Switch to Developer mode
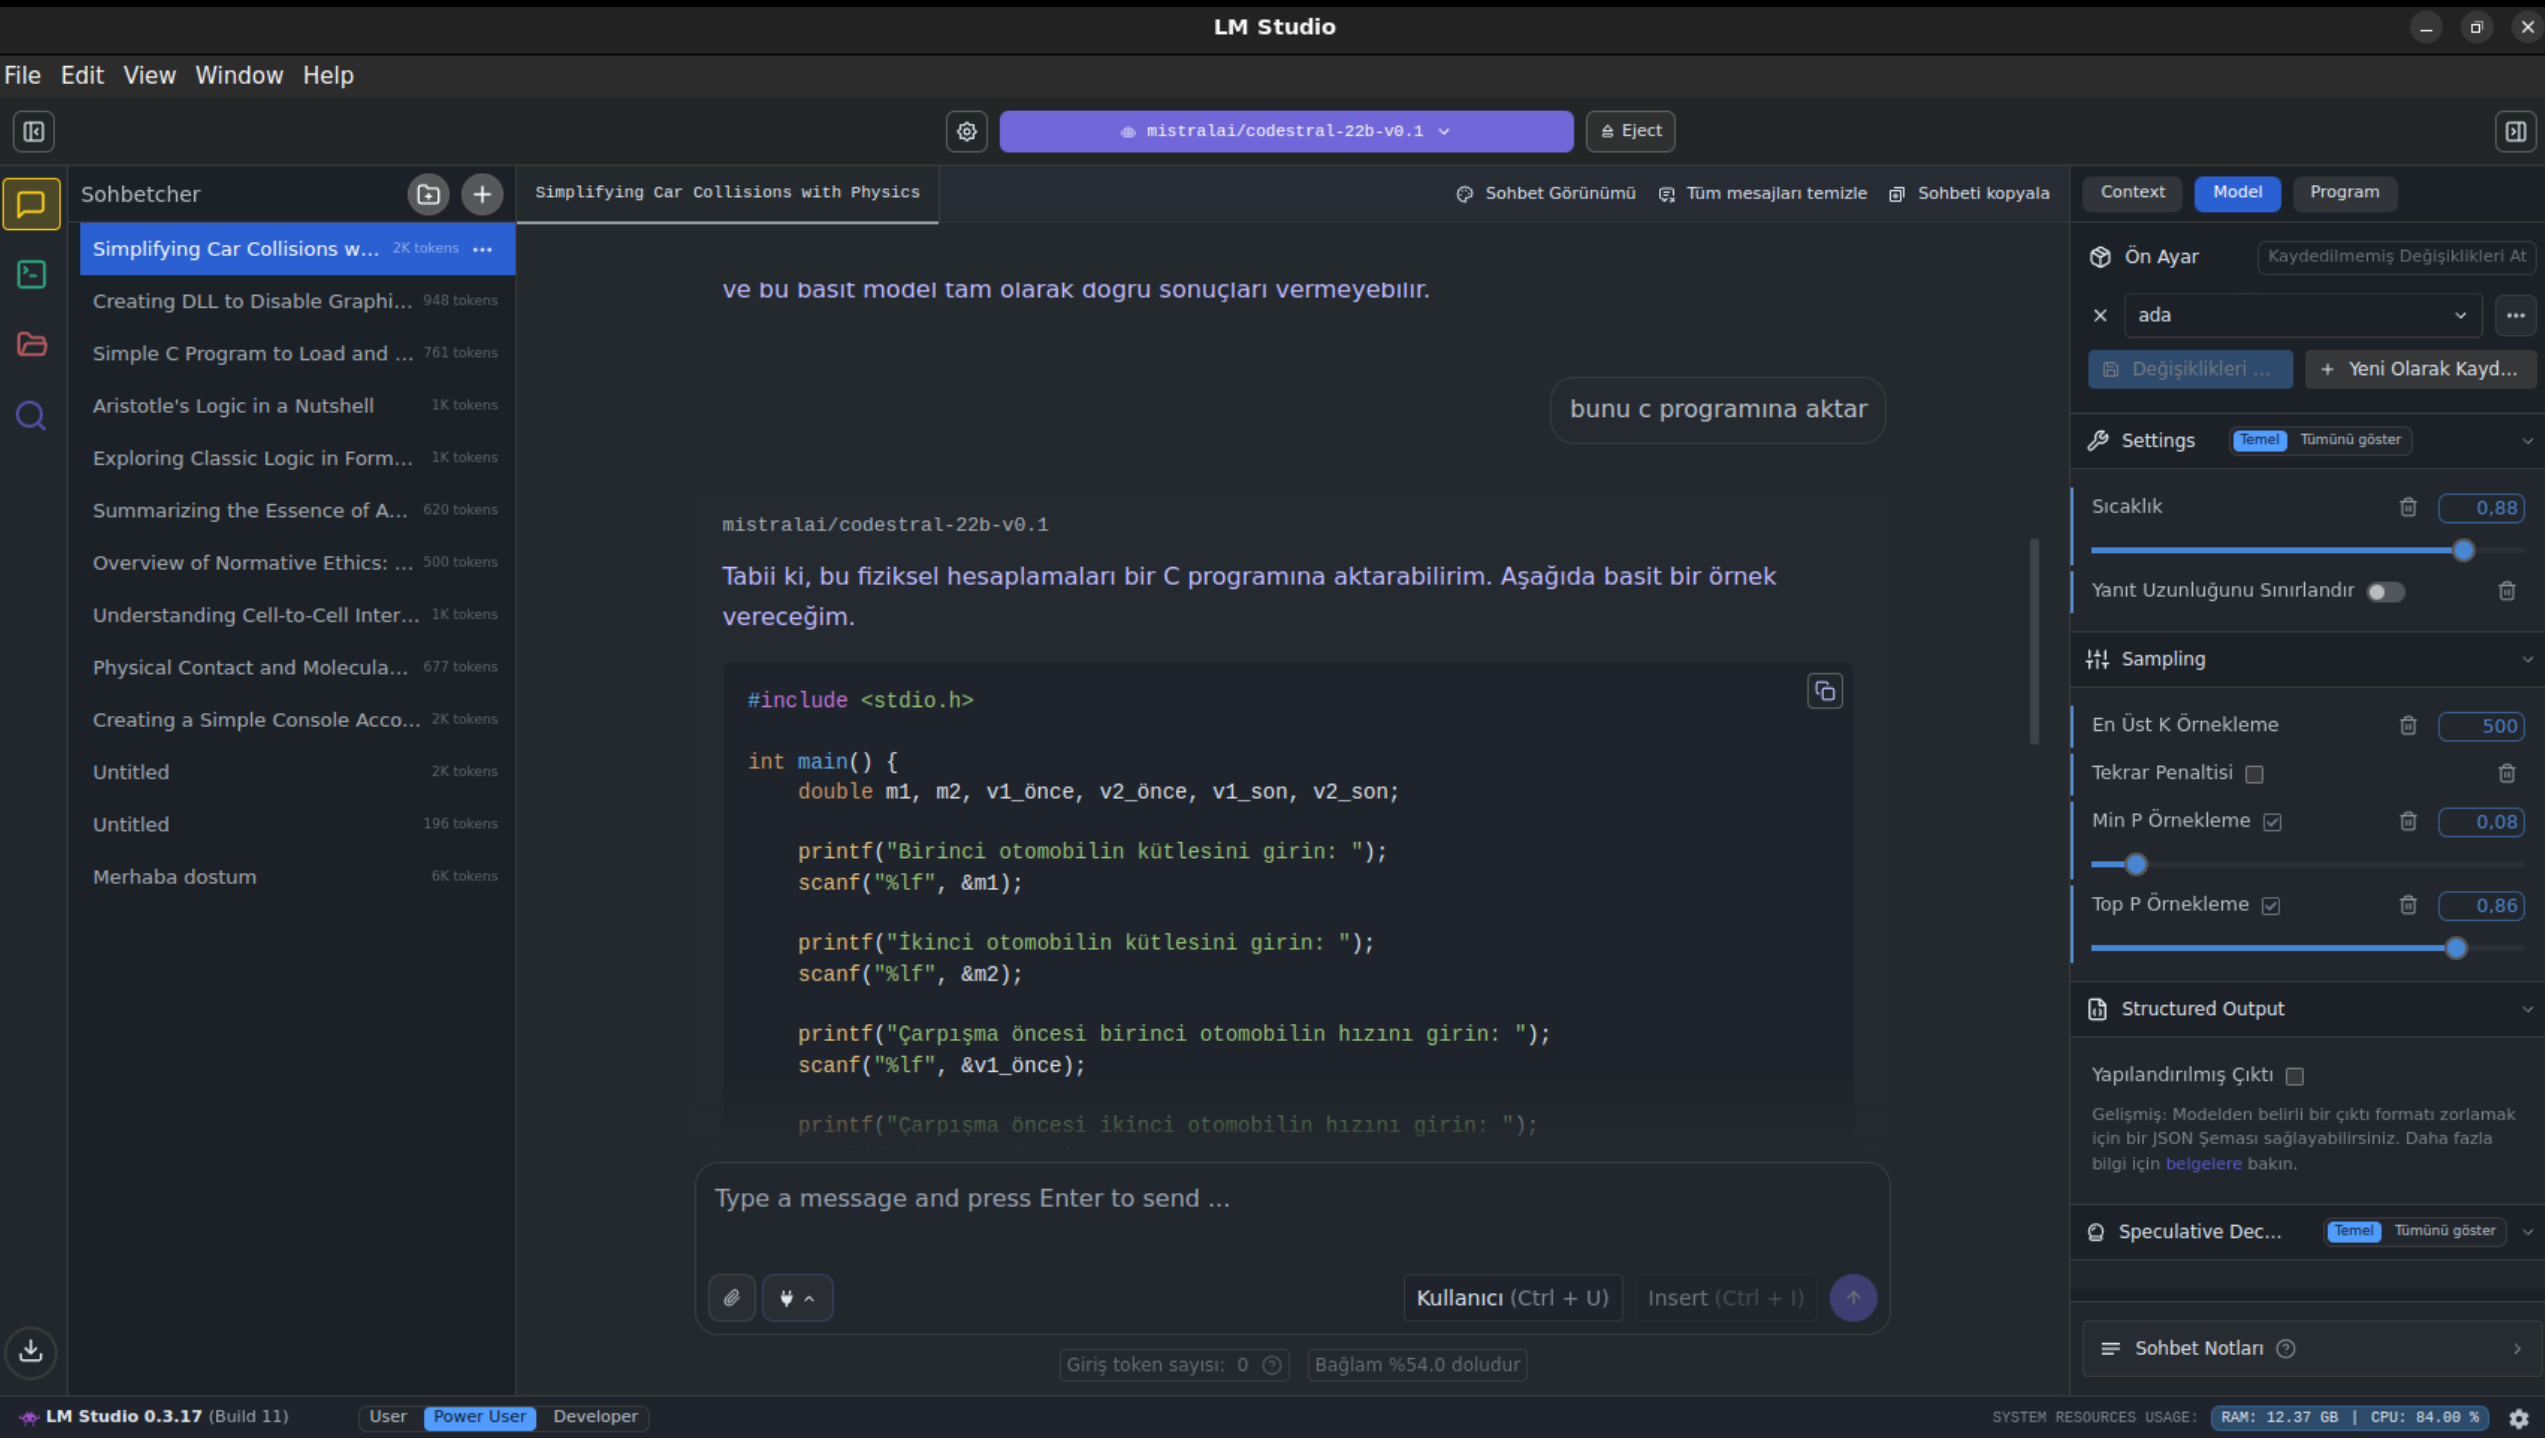The width and height of the screenshot is (2545, 1438). pos(595,1417)
